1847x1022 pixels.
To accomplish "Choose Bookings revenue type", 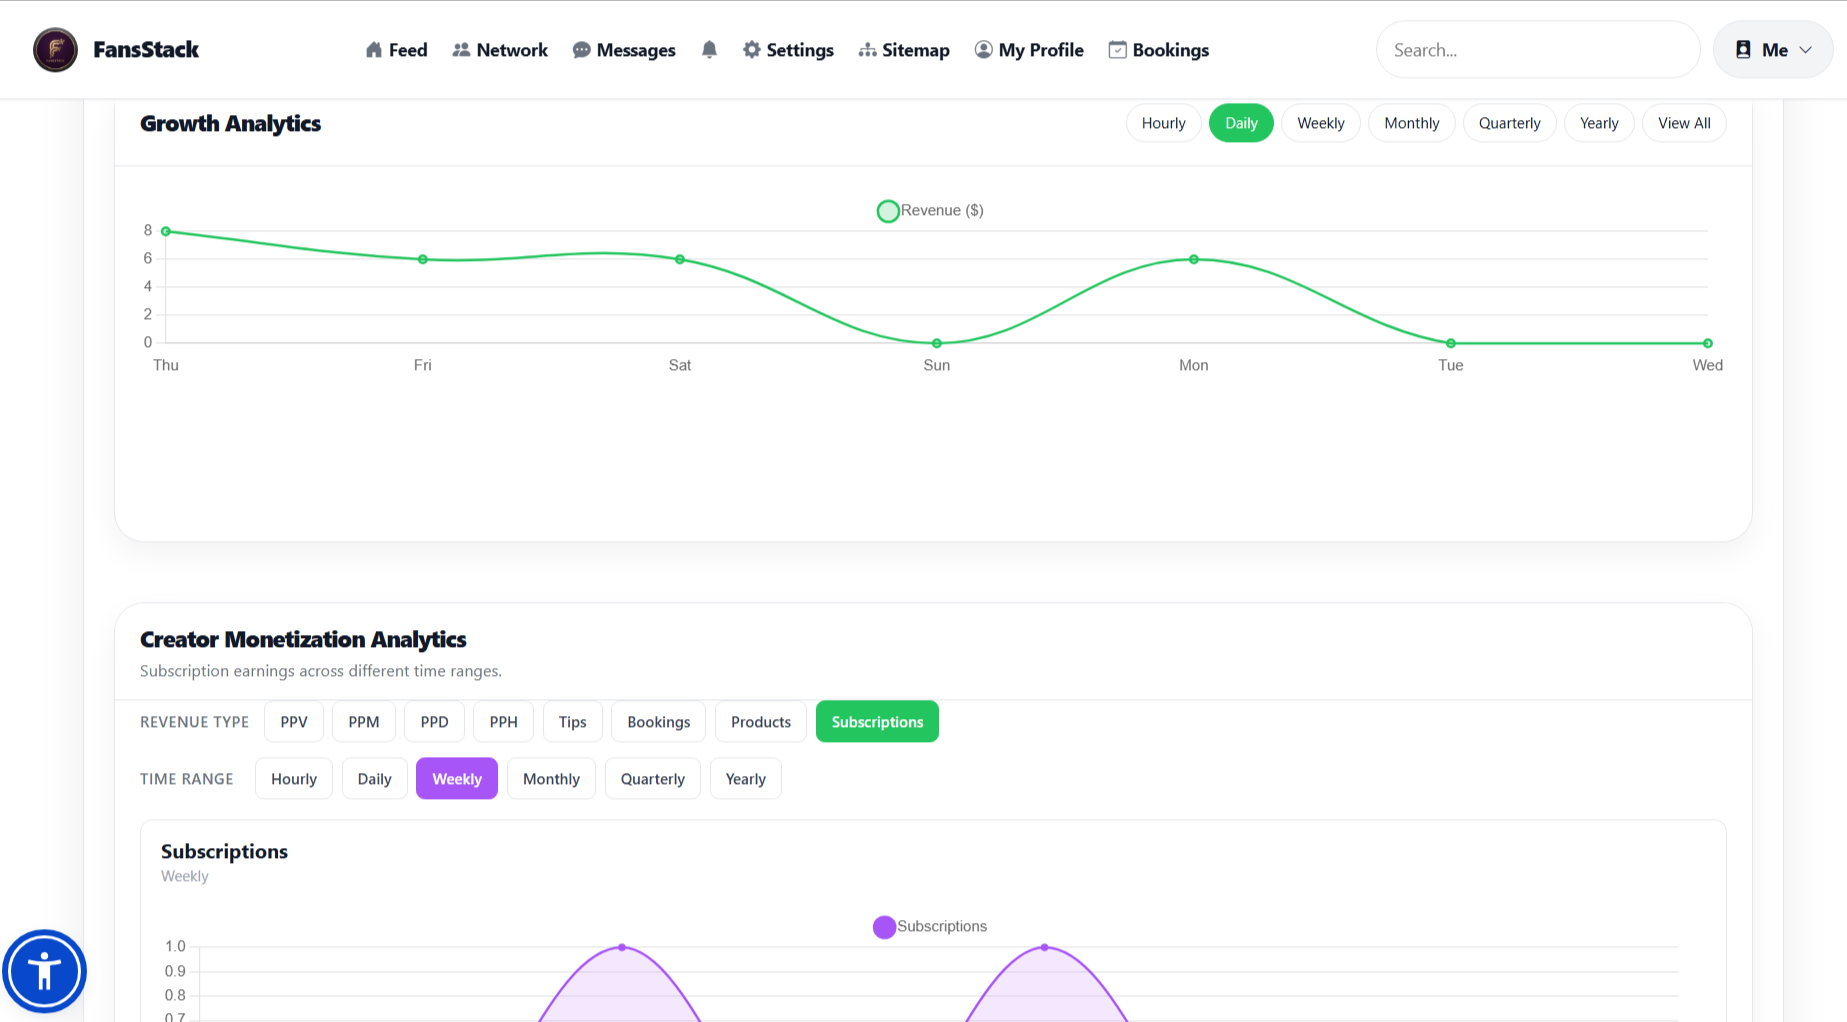I will tap(659, 722).
